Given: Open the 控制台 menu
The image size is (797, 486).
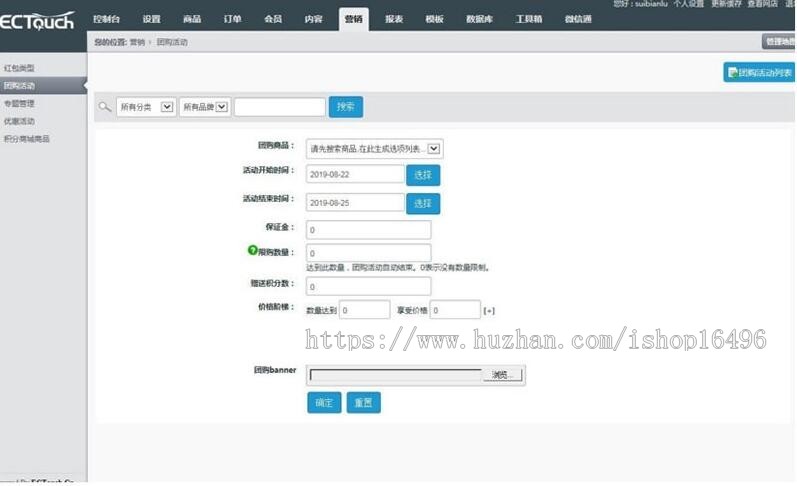Looking at the screenshot, I should pyautogui.click(x=106, y=19).
